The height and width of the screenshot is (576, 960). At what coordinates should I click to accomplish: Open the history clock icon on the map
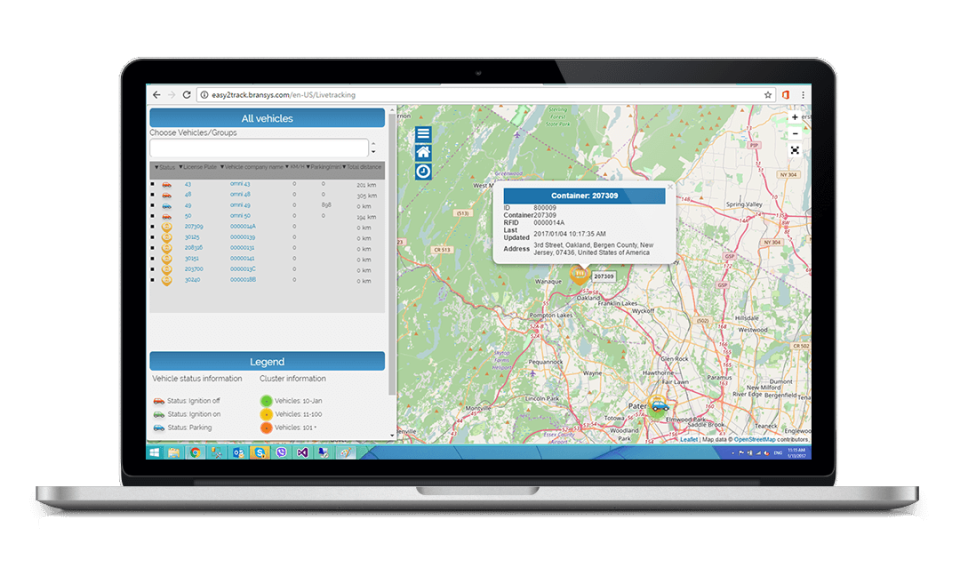(x=423, y=170)
